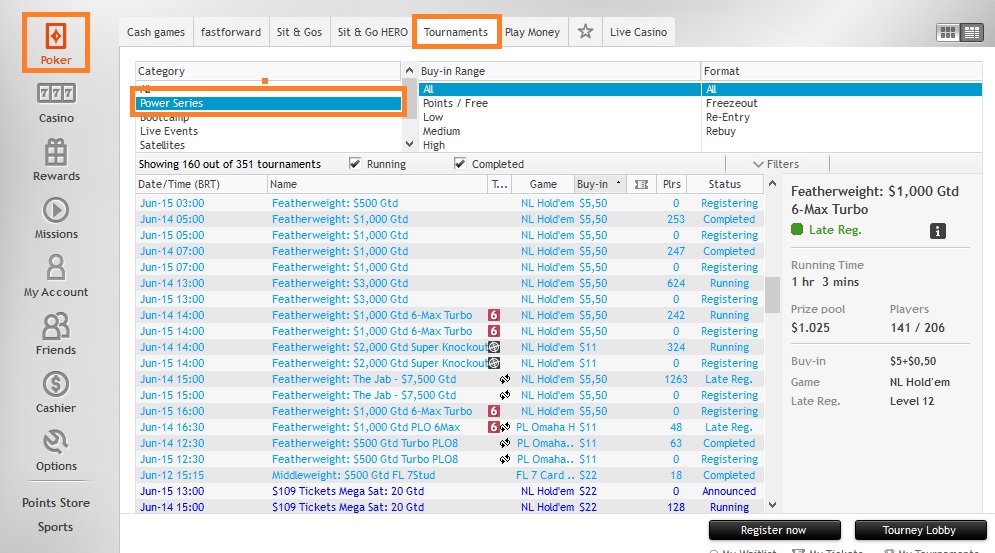Switch to Play Money tab
The height and width of the screenshot is (553, 995).
click(x=532, y=32)
